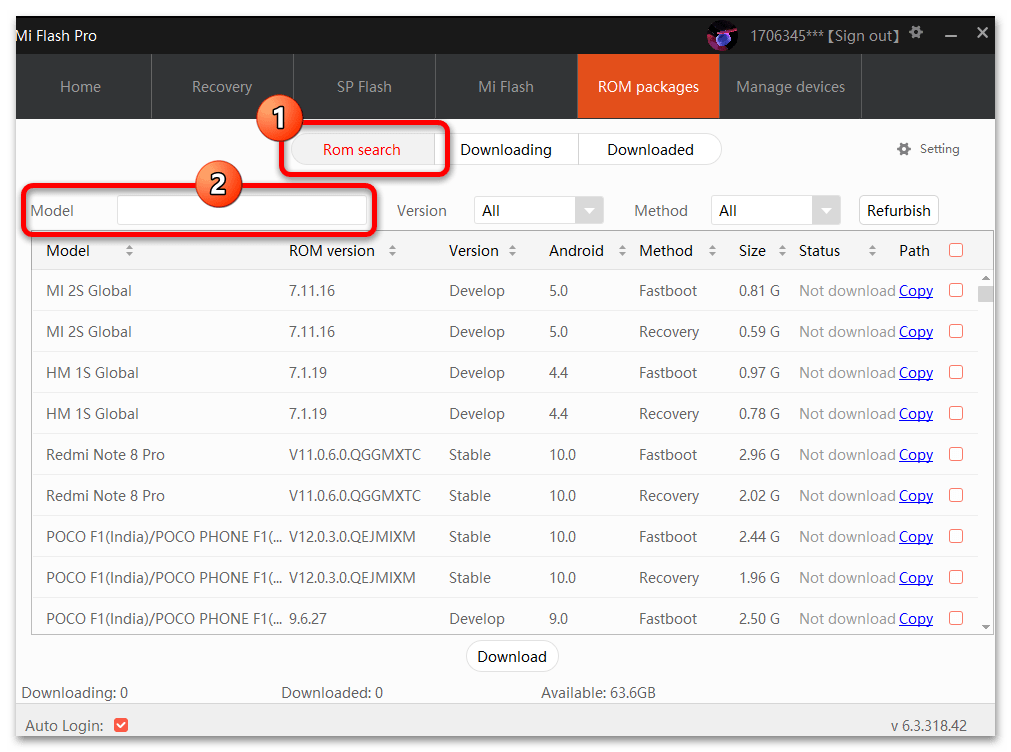The height and width of the screenshot is (752, 1011).
Task: Disable the Auto Login checkbox
Action: pyautogui.click(x=121, y=725)
